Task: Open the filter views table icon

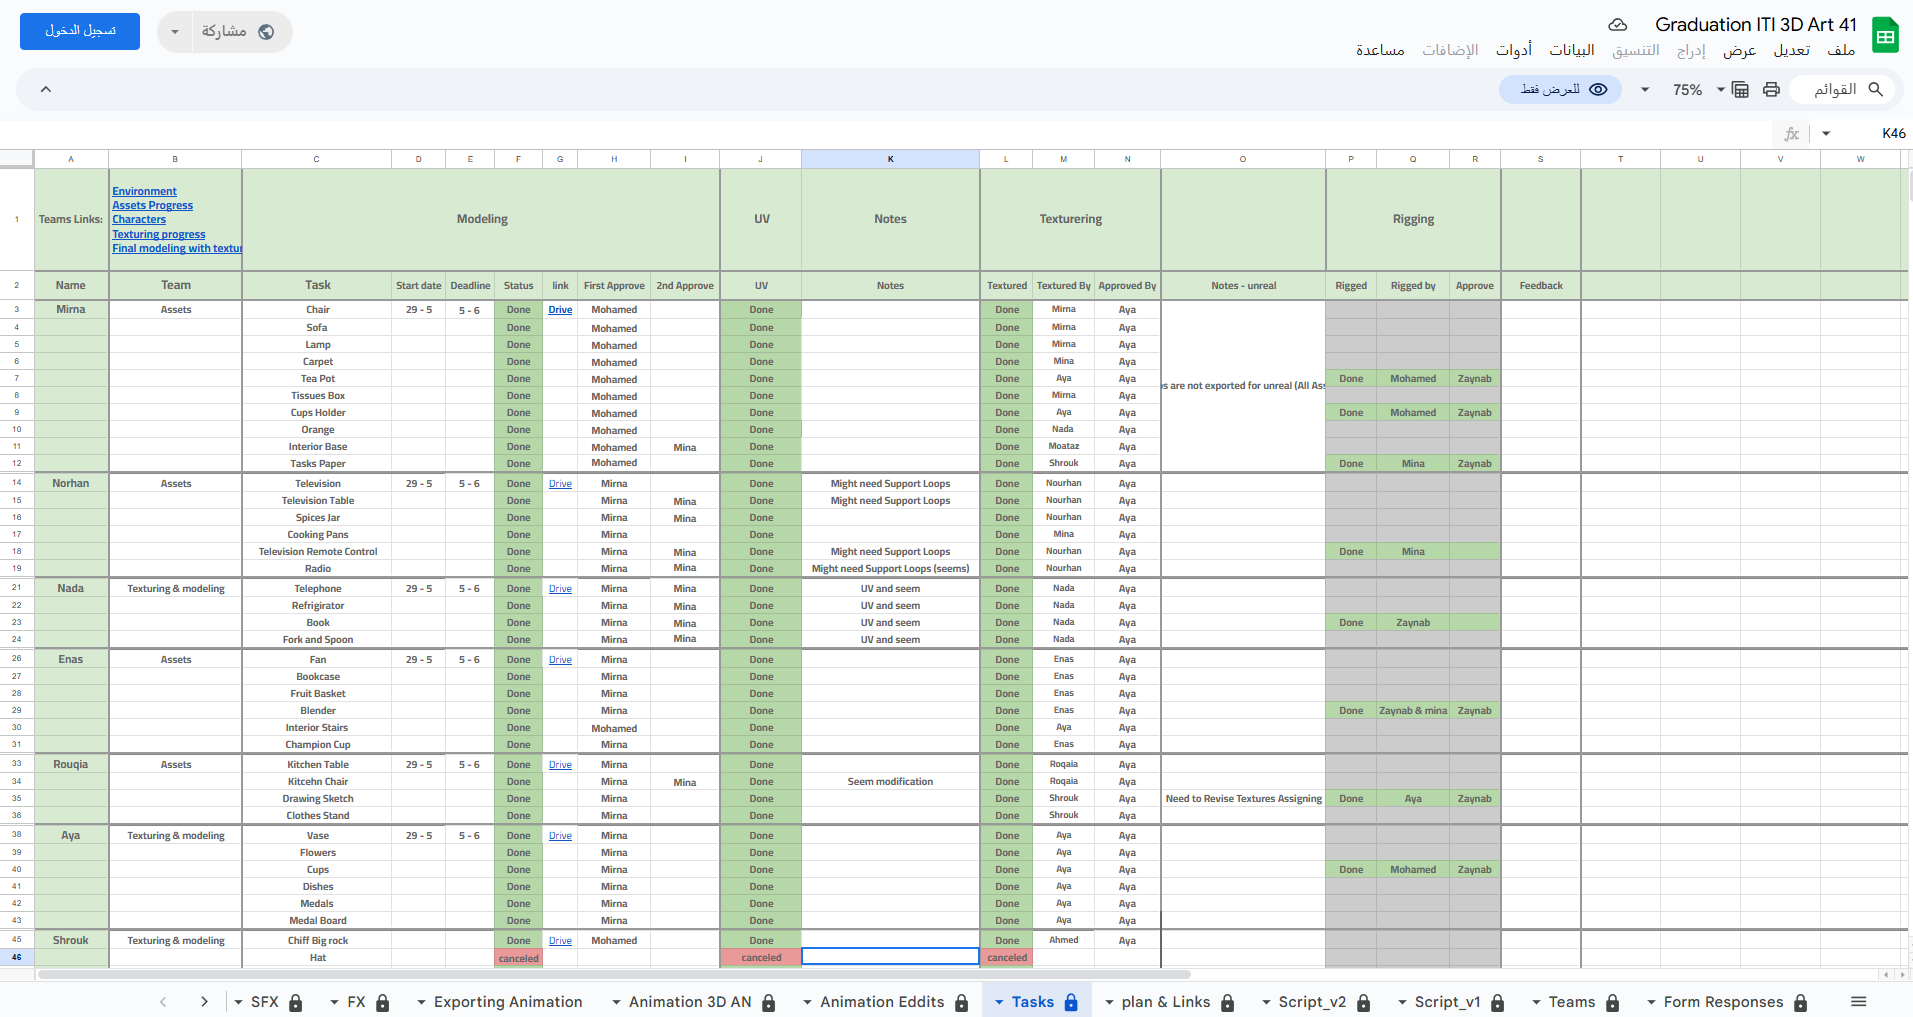Action: click(1740, 90)
